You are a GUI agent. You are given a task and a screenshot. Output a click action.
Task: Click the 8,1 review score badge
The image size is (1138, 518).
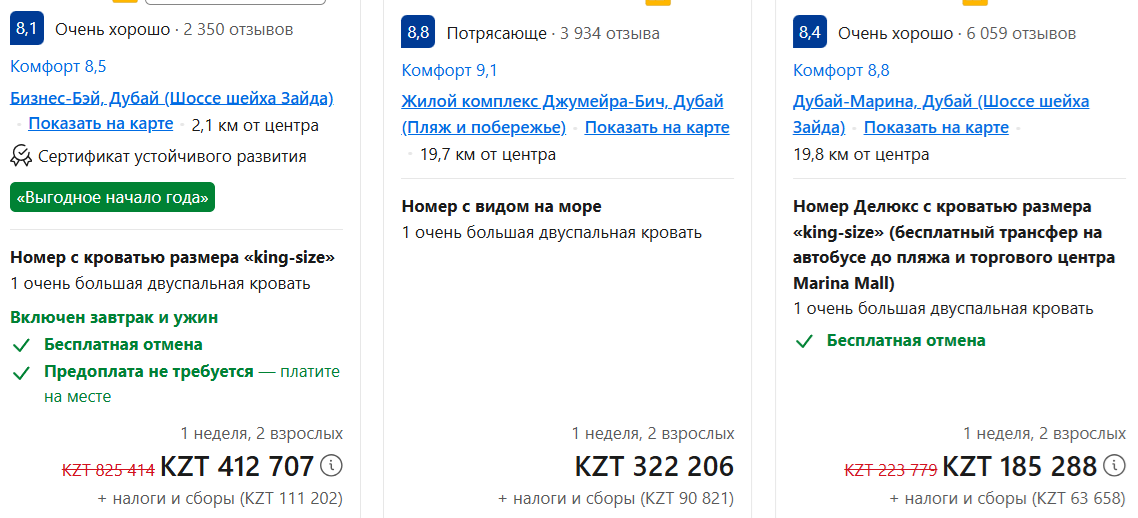(x=27, y=29)
